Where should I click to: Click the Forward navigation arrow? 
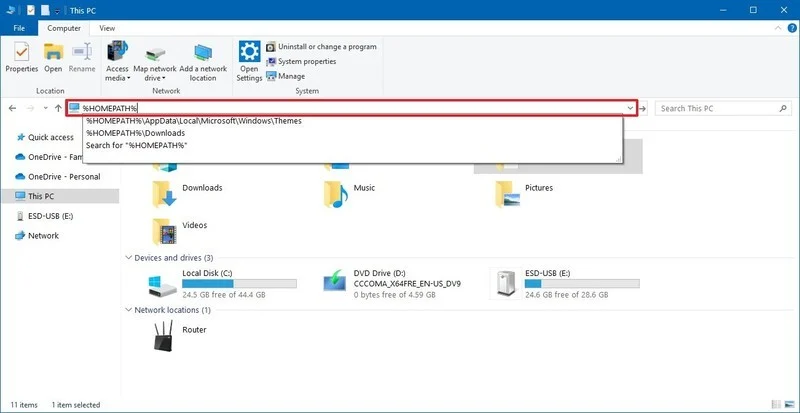click(x=30, y=108)
